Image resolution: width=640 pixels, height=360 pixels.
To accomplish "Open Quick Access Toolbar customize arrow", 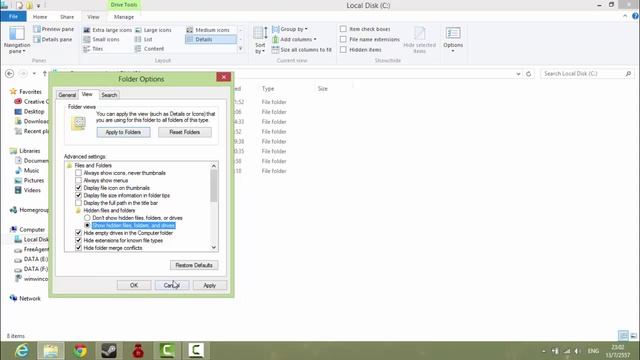I will (38, 6).
